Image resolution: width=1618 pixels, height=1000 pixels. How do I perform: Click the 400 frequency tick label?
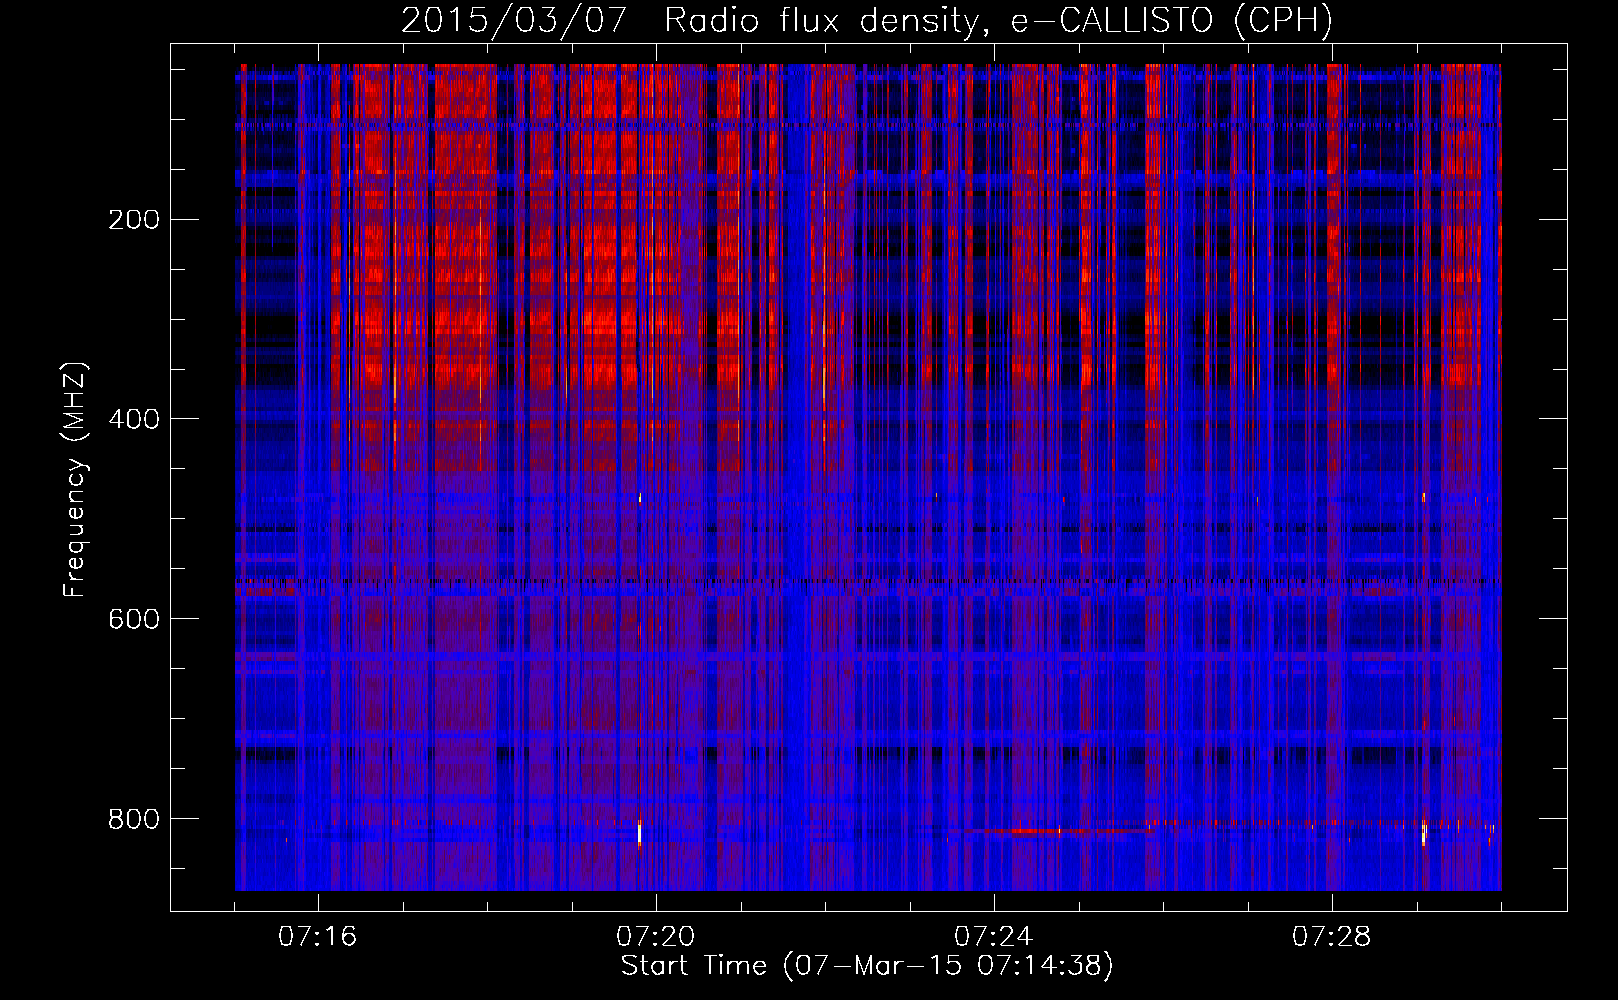tap(134, 419)
